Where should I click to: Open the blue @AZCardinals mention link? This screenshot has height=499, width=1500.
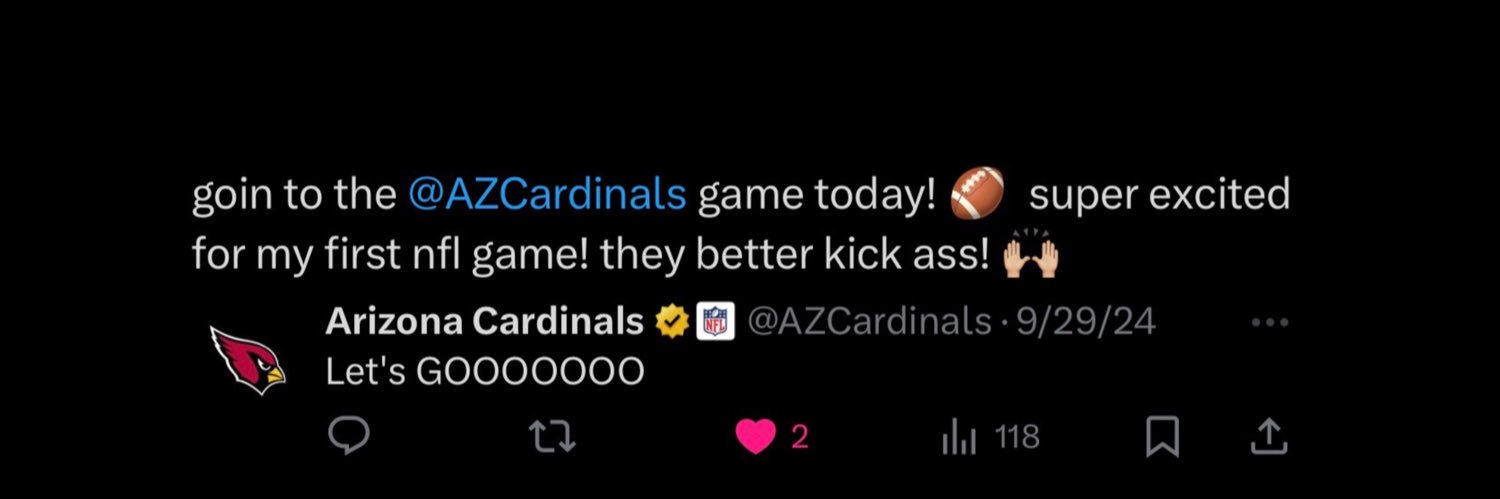coord(547,195)
